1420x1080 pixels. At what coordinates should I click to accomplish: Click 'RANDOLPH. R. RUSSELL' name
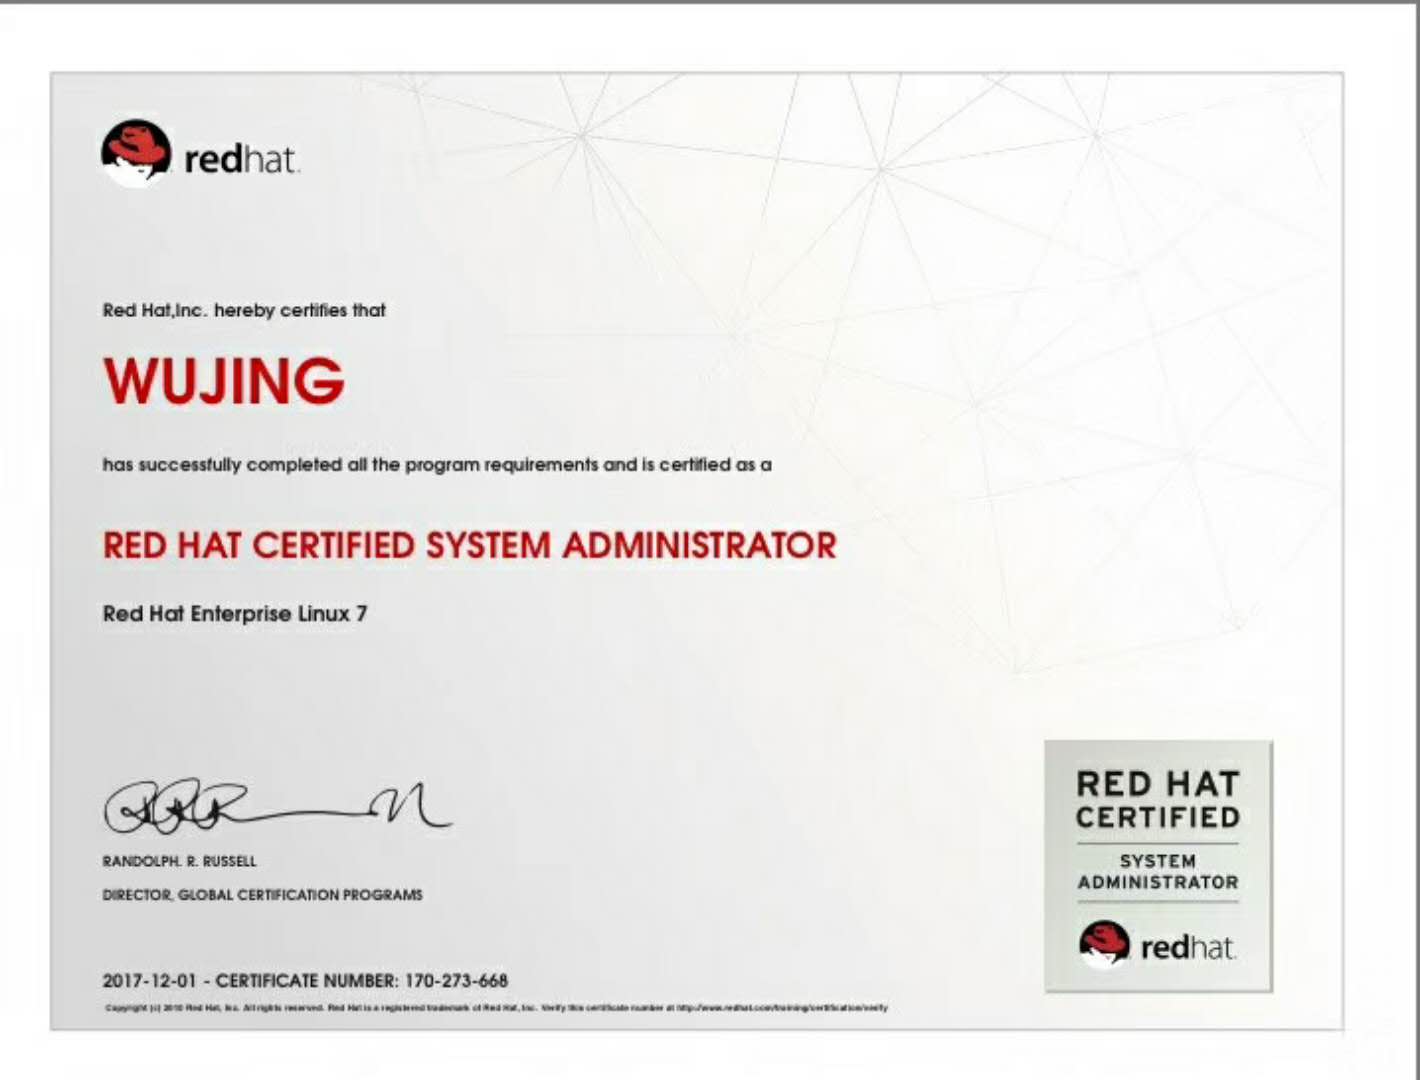180,861
